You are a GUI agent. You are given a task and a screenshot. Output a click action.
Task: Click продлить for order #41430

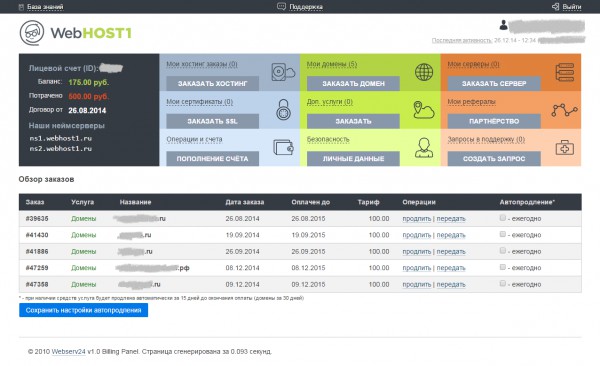coord(417,235)
